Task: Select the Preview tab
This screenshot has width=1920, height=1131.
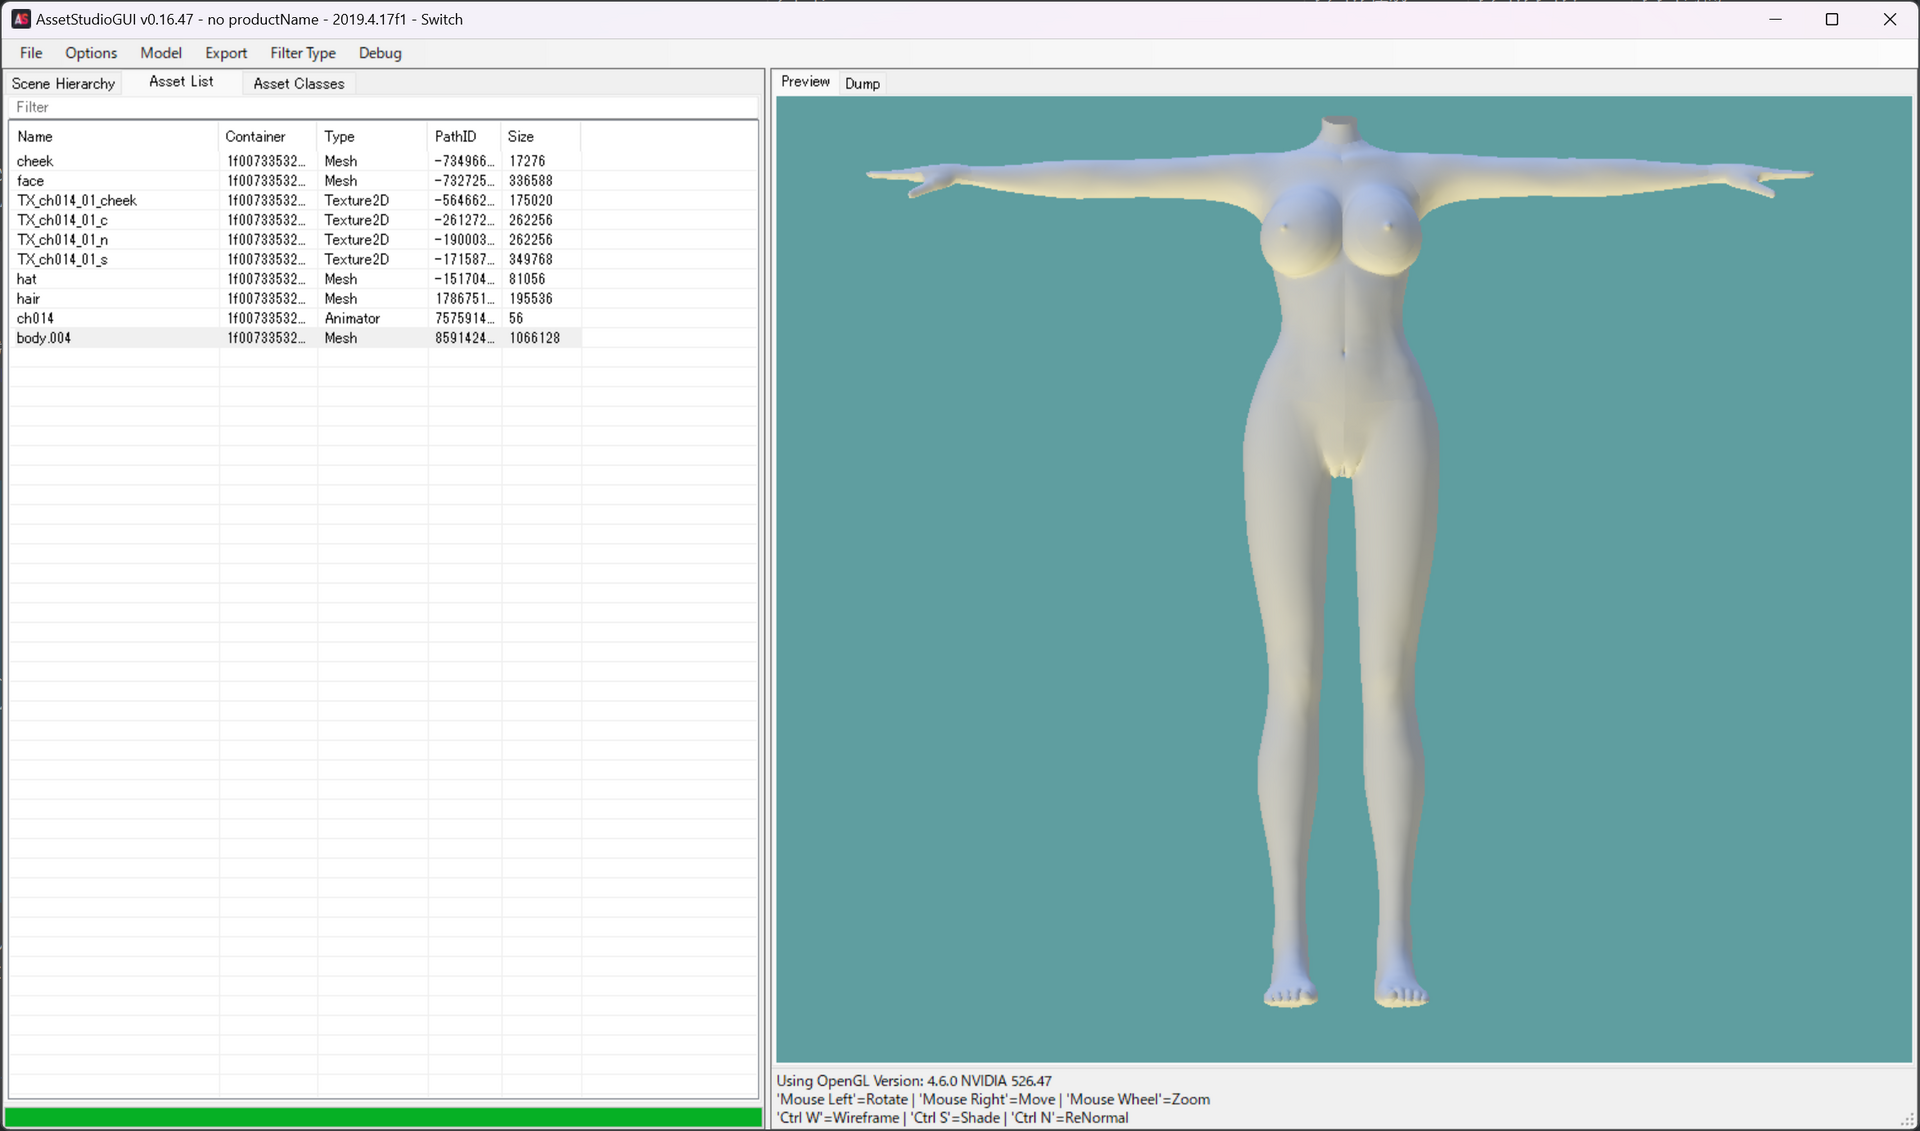Action: [x=805, y=82]
